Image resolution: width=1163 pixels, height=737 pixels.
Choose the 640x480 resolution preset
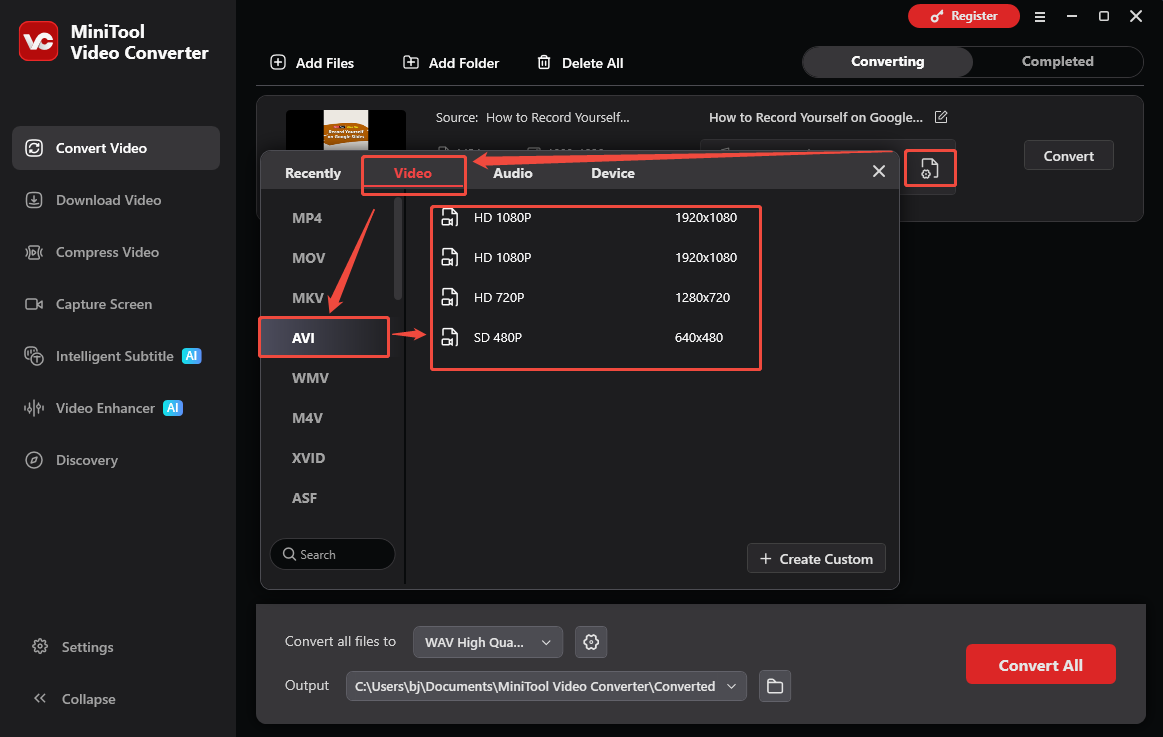699,337
